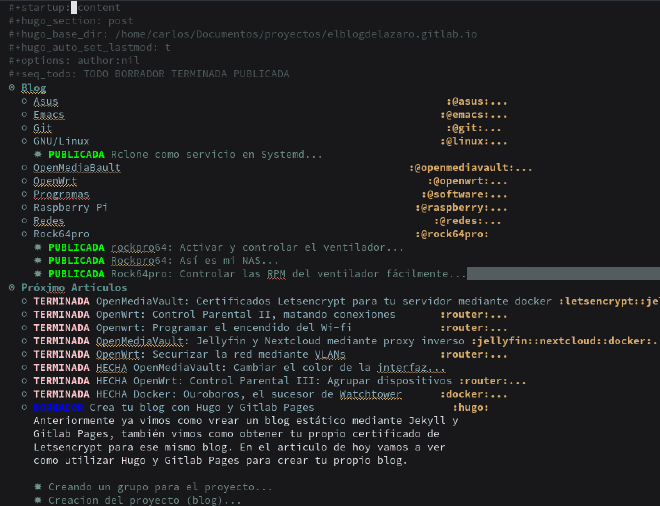
Task: Expand the Git heading bullet
Action: [x=24, y=128]
